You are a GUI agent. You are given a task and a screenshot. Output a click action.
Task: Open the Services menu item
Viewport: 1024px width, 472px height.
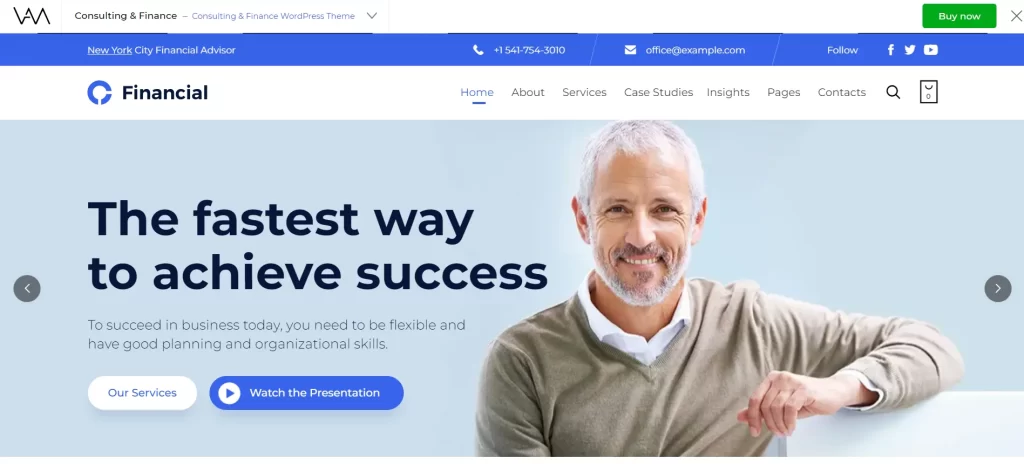click(x=584, y=92)
